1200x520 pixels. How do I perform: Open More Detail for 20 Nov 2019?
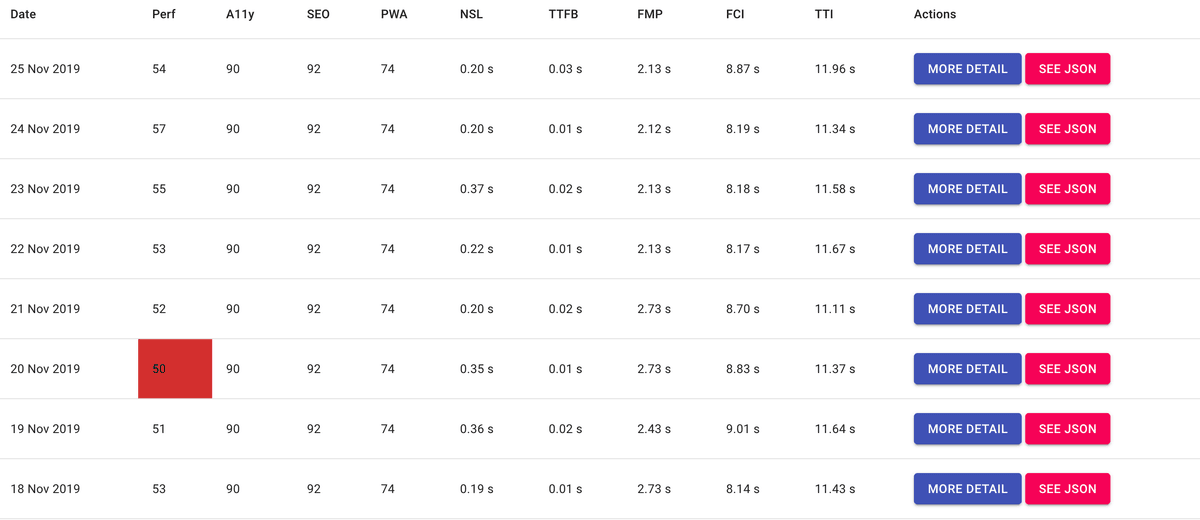pyautogui.click(x=967, y=369)
